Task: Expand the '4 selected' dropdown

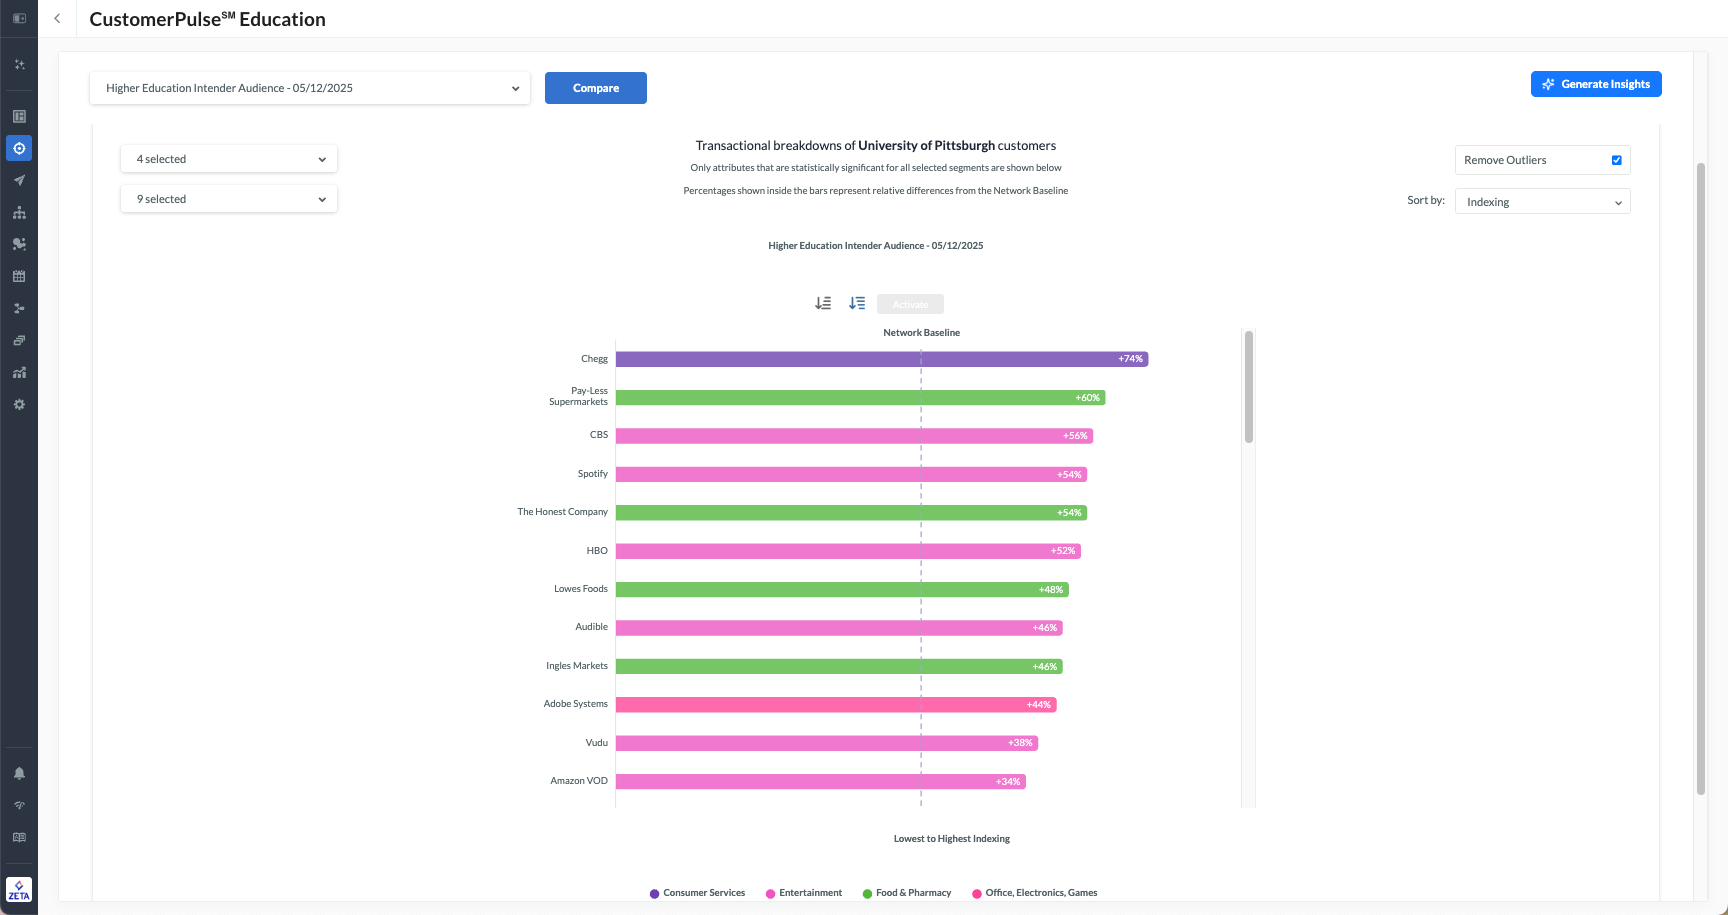Action: 229,159
